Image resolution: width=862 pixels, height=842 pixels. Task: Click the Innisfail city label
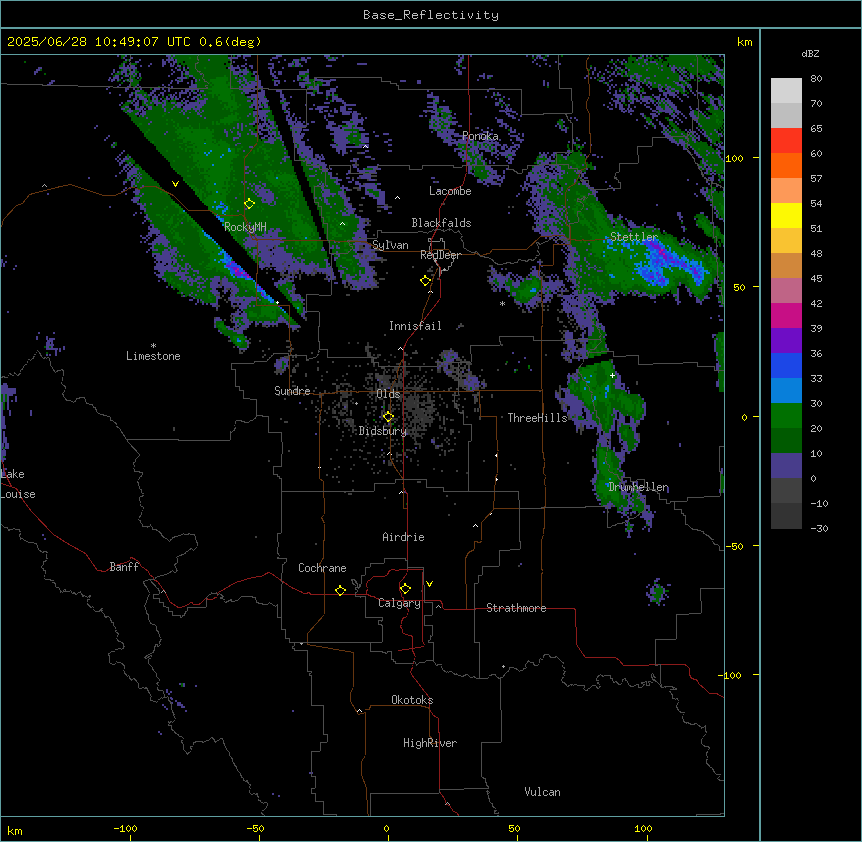pos(415,326)
